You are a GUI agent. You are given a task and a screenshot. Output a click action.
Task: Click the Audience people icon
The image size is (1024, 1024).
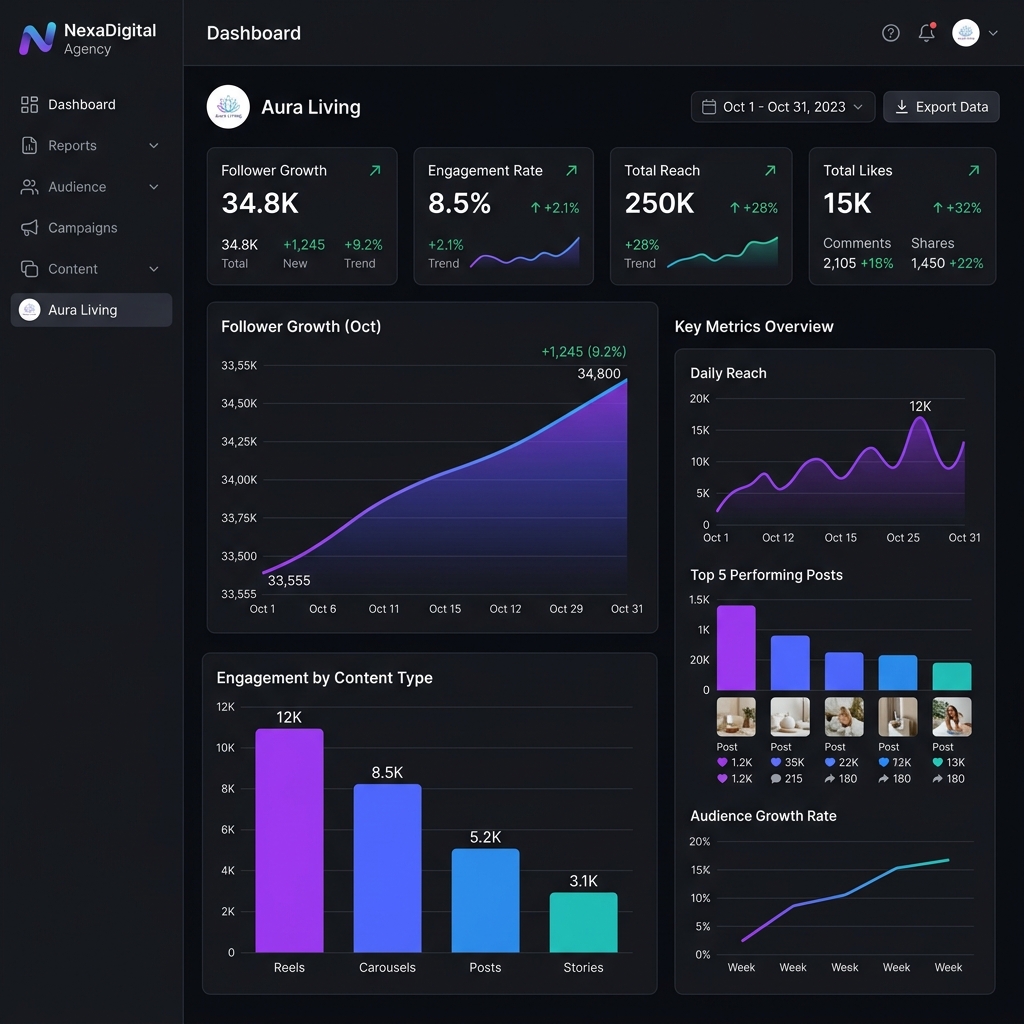[29, 187]
